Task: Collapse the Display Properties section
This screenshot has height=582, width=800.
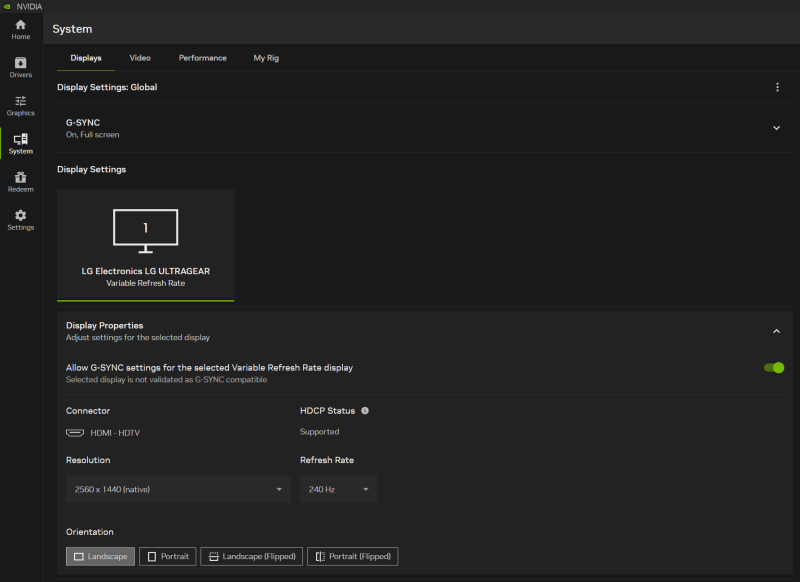Action: [x=776, y=332]
